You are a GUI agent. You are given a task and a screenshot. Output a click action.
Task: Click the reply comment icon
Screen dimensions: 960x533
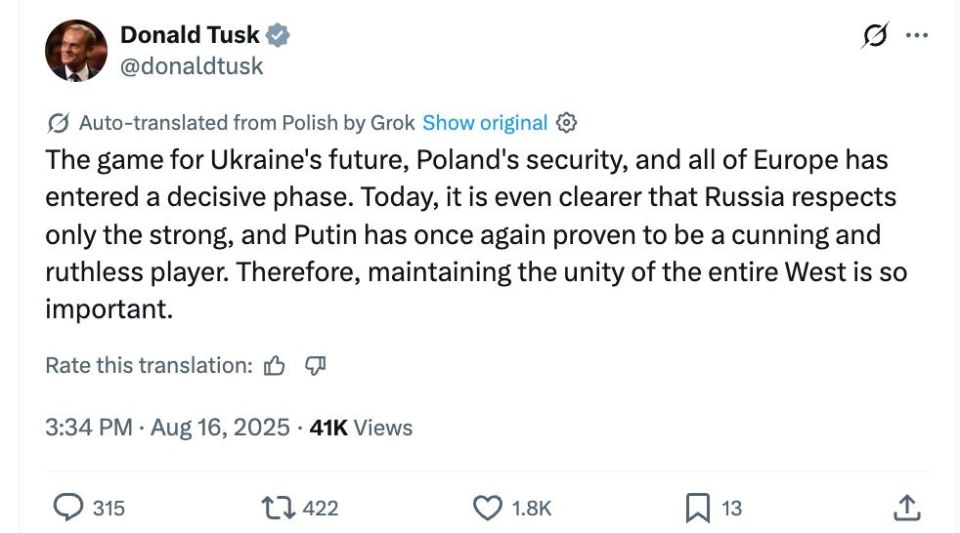(x=67, y=508)
